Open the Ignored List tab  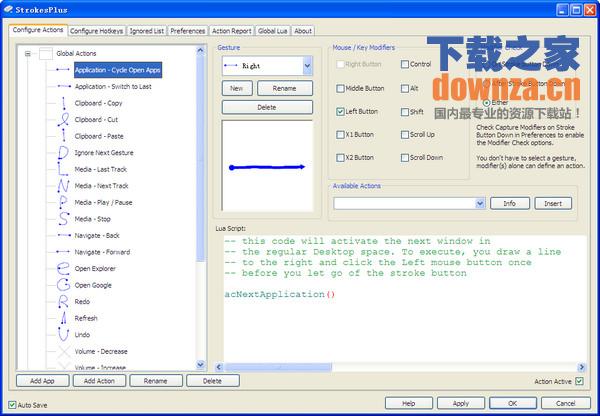(147, 31)
